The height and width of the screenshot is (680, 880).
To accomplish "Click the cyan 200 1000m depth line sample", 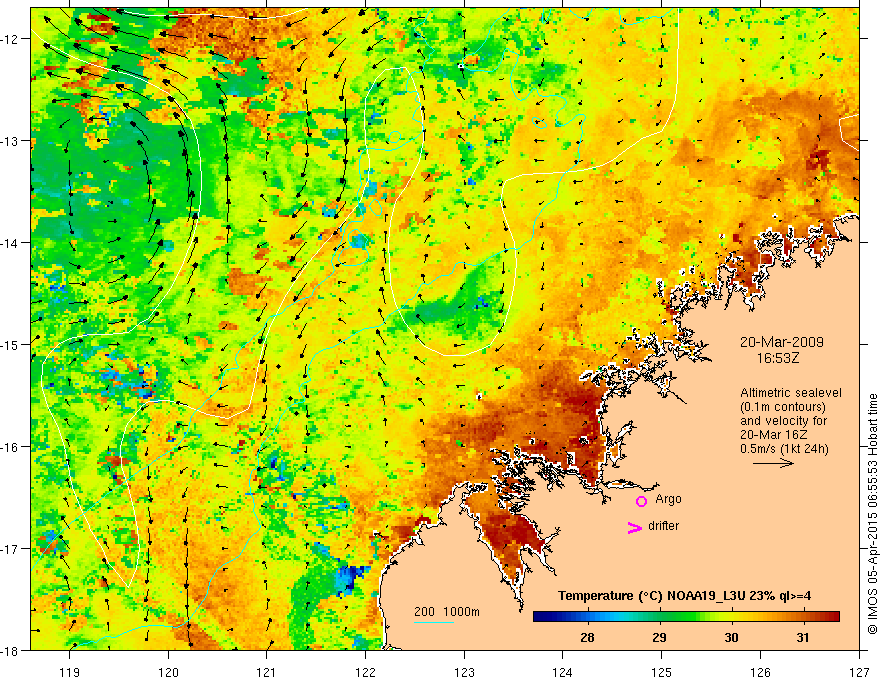I will pos(434,622).
